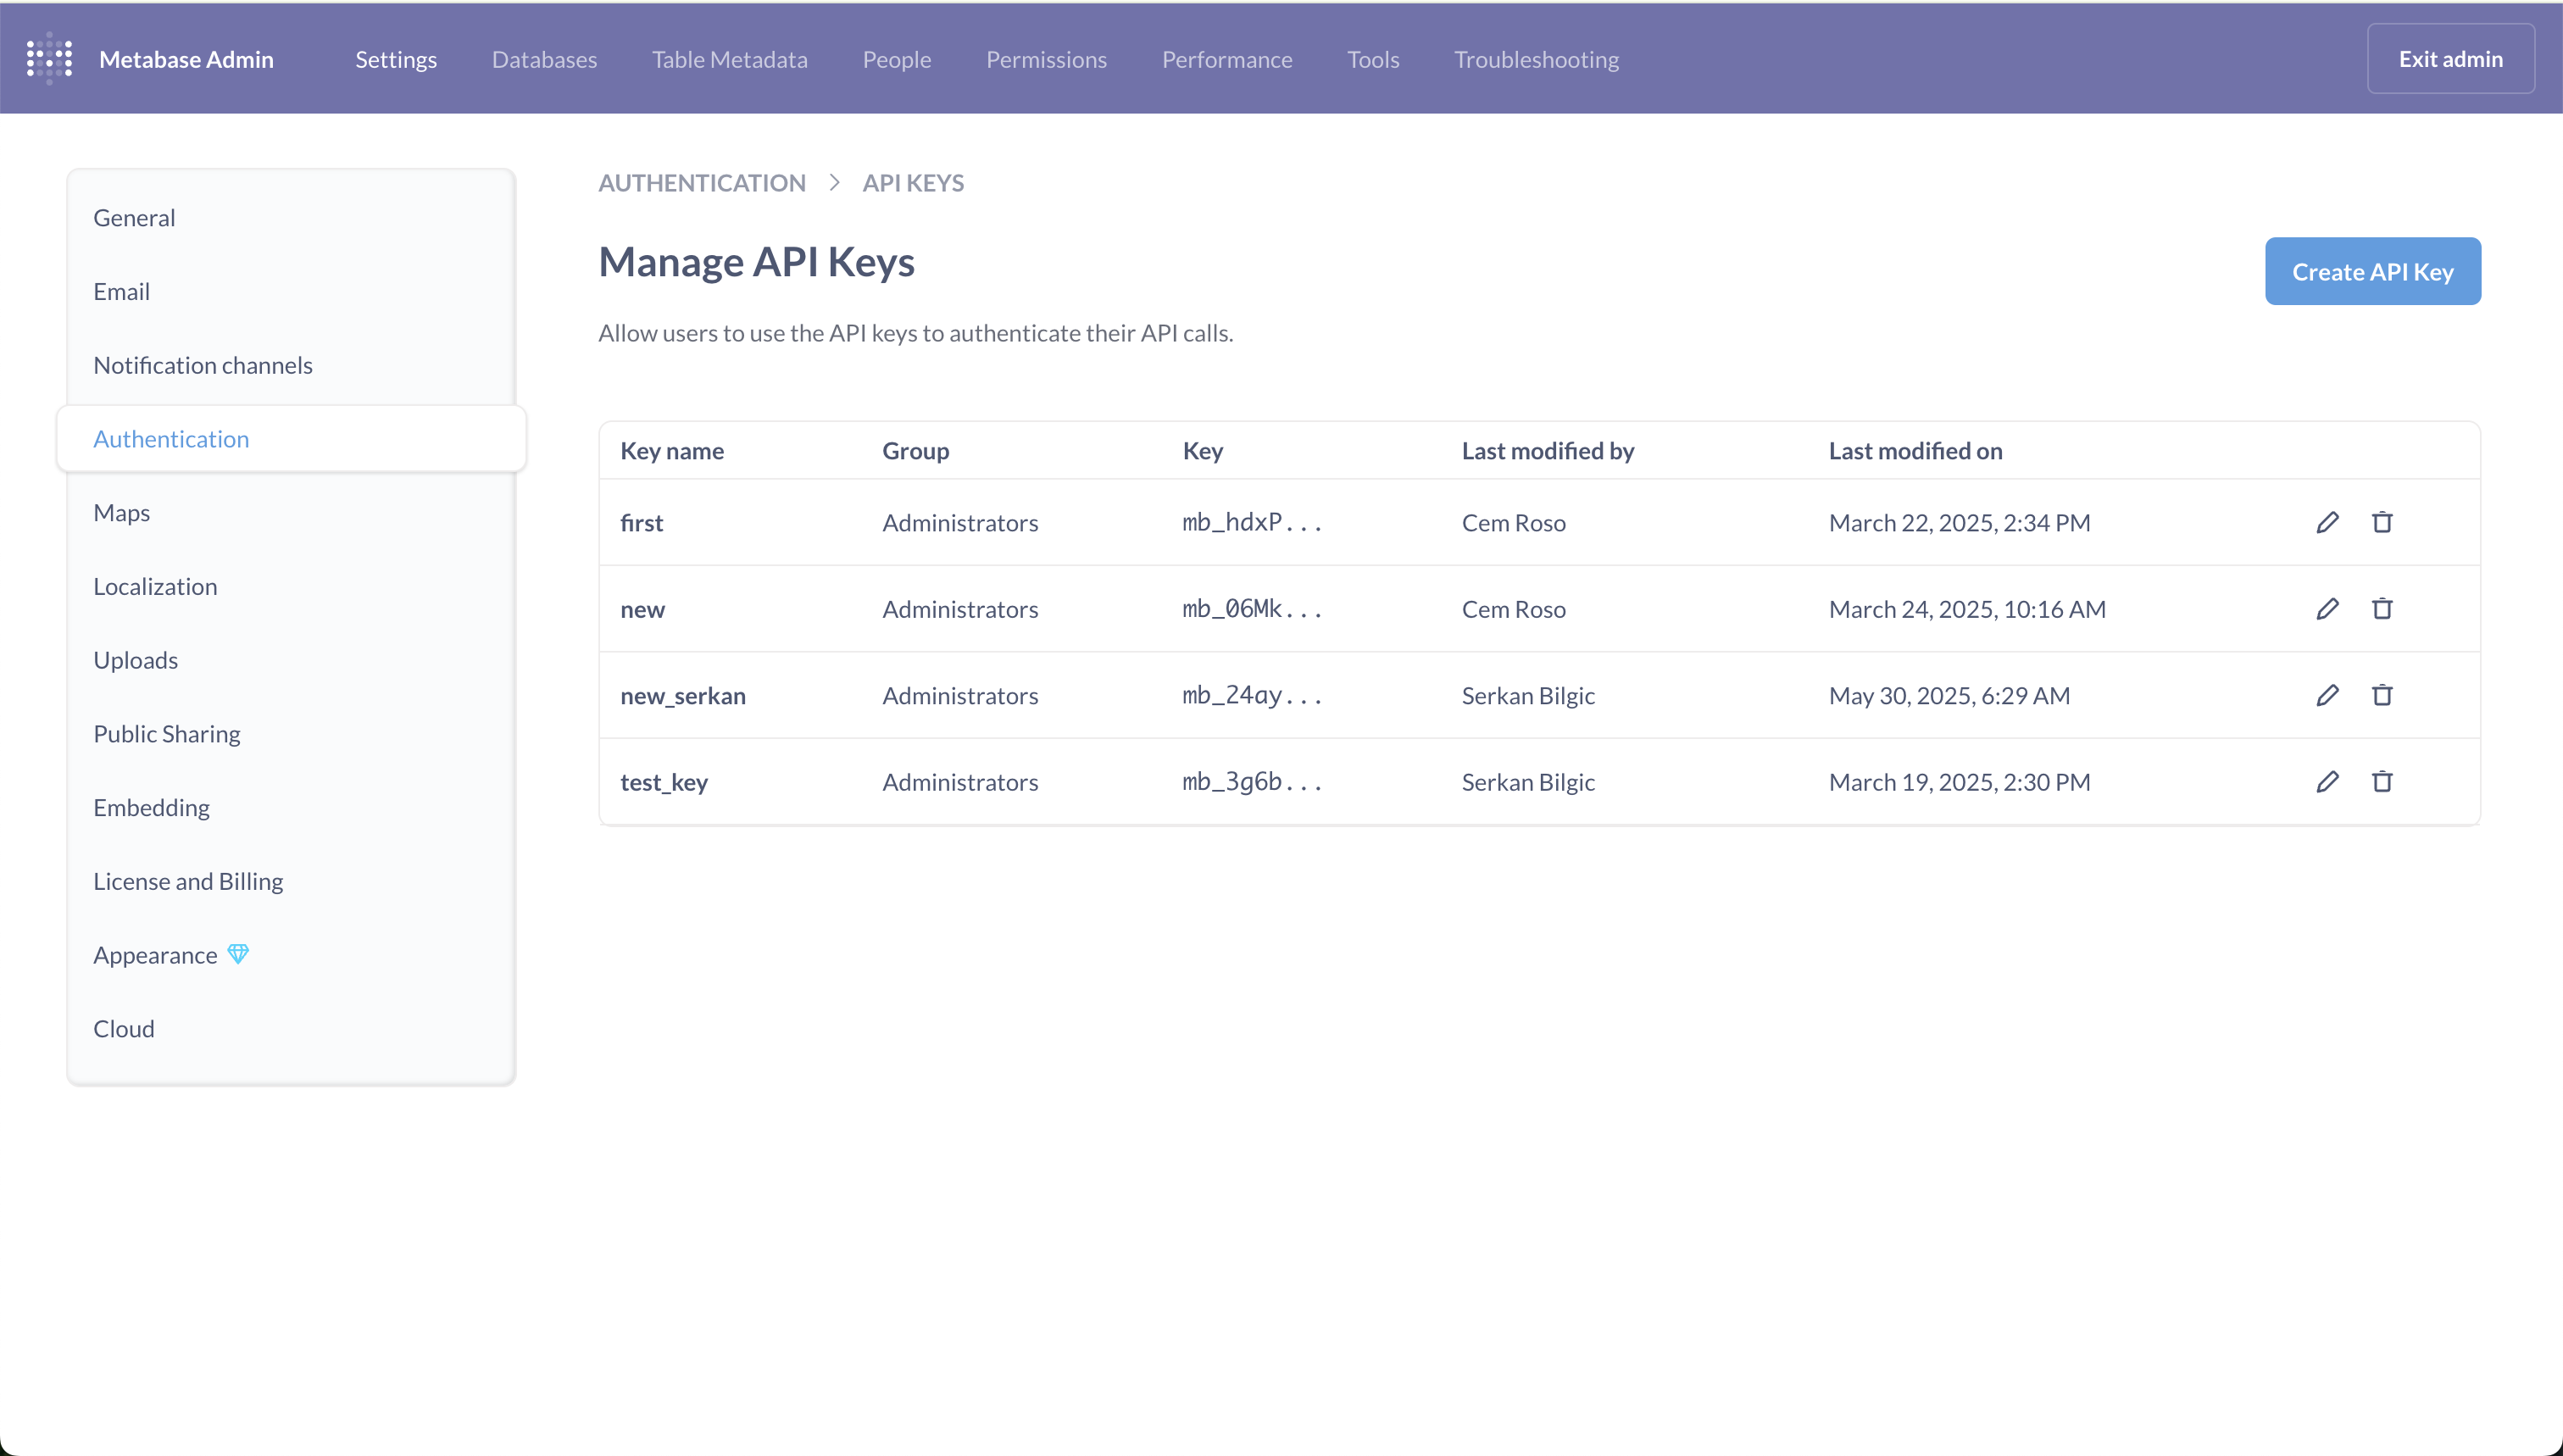The height and width of the screenshot is (1456, 2563).
Task: Click the 'Last modified on' column header
Action: pos(1915,451)
